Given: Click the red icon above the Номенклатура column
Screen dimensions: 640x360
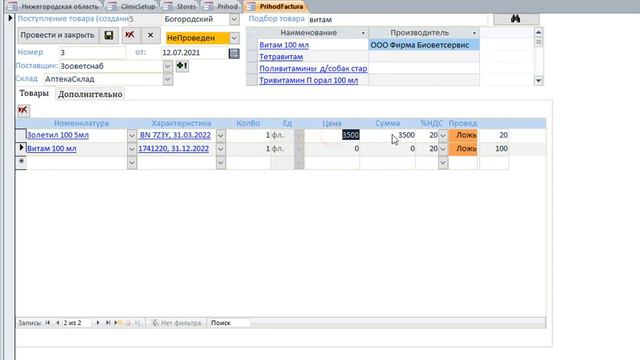Looking at the screenshot, I should point(23,110).
